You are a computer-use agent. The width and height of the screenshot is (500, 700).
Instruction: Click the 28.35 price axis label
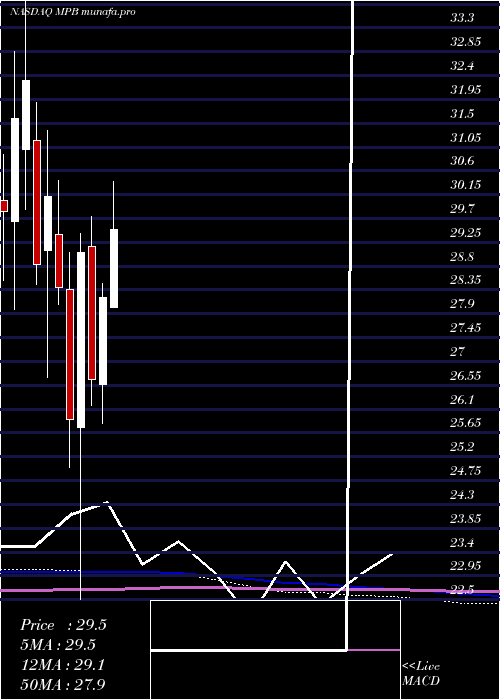tap(466, 280)
